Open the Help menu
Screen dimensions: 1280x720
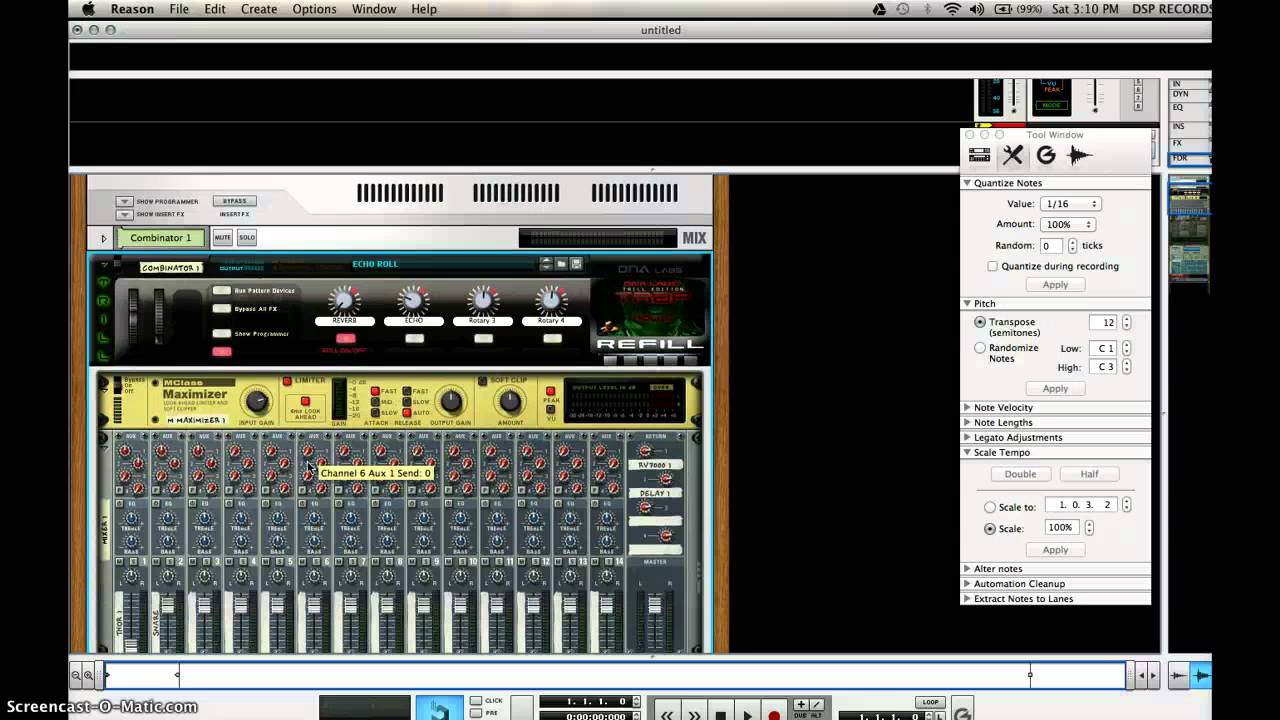coord(424,9)
